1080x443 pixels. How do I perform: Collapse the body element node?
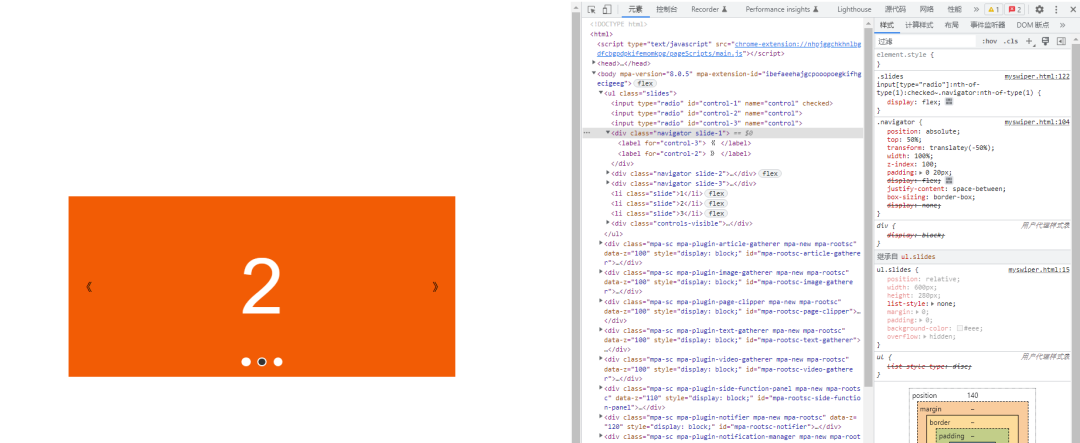click(594, 72)
